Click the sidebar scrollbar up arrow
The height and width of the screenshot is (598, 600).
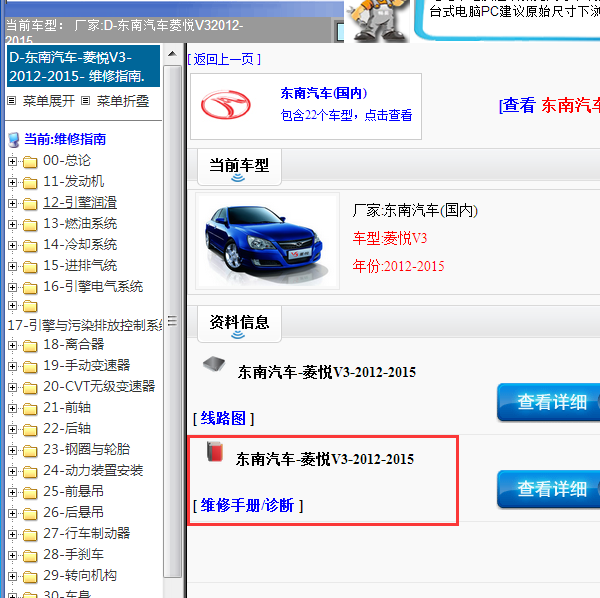pyautogui.click(x=172, y=54)
